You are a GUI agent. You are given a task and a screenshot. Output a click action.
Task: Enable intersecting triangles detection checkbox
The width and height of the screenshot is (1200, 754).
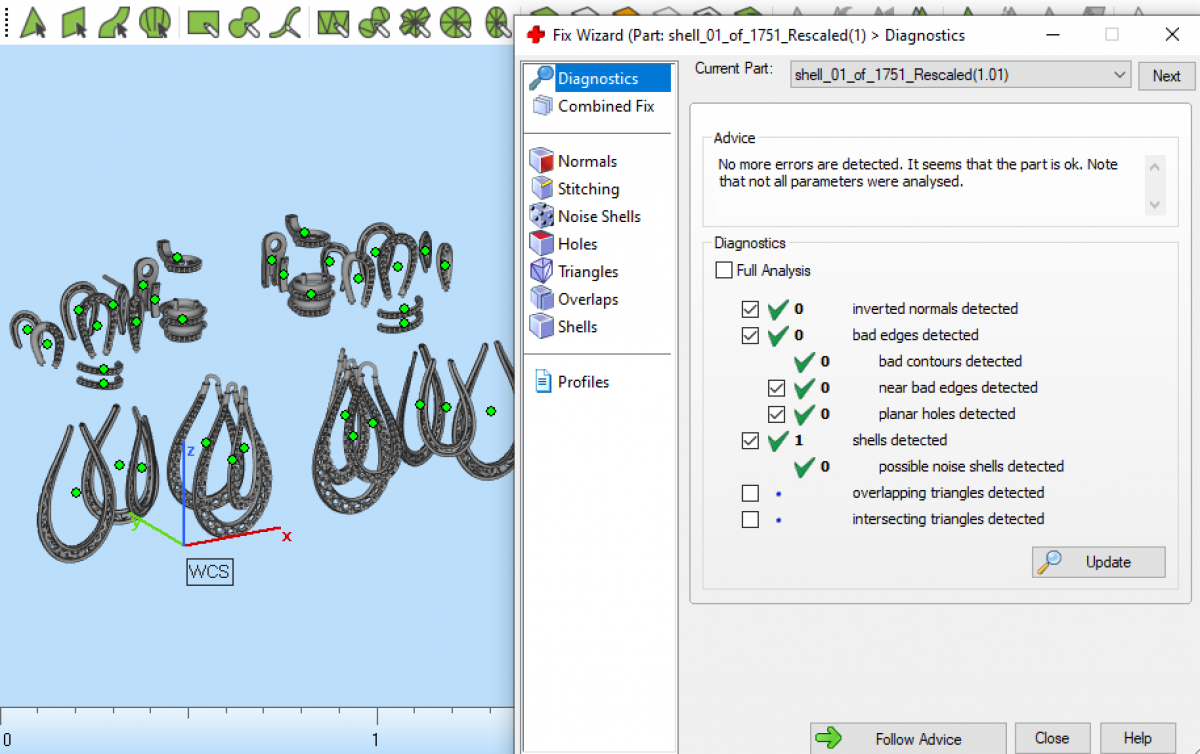[x=750, y=519]
